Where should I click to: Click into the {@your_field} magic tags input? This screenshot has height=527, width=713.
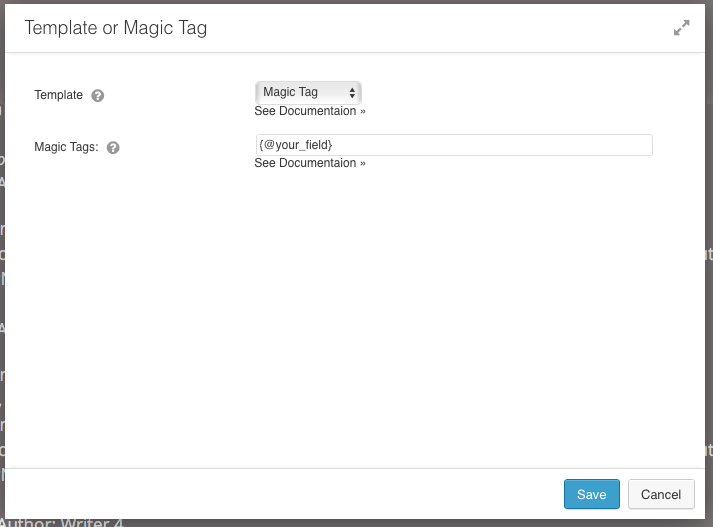[454, 145]
